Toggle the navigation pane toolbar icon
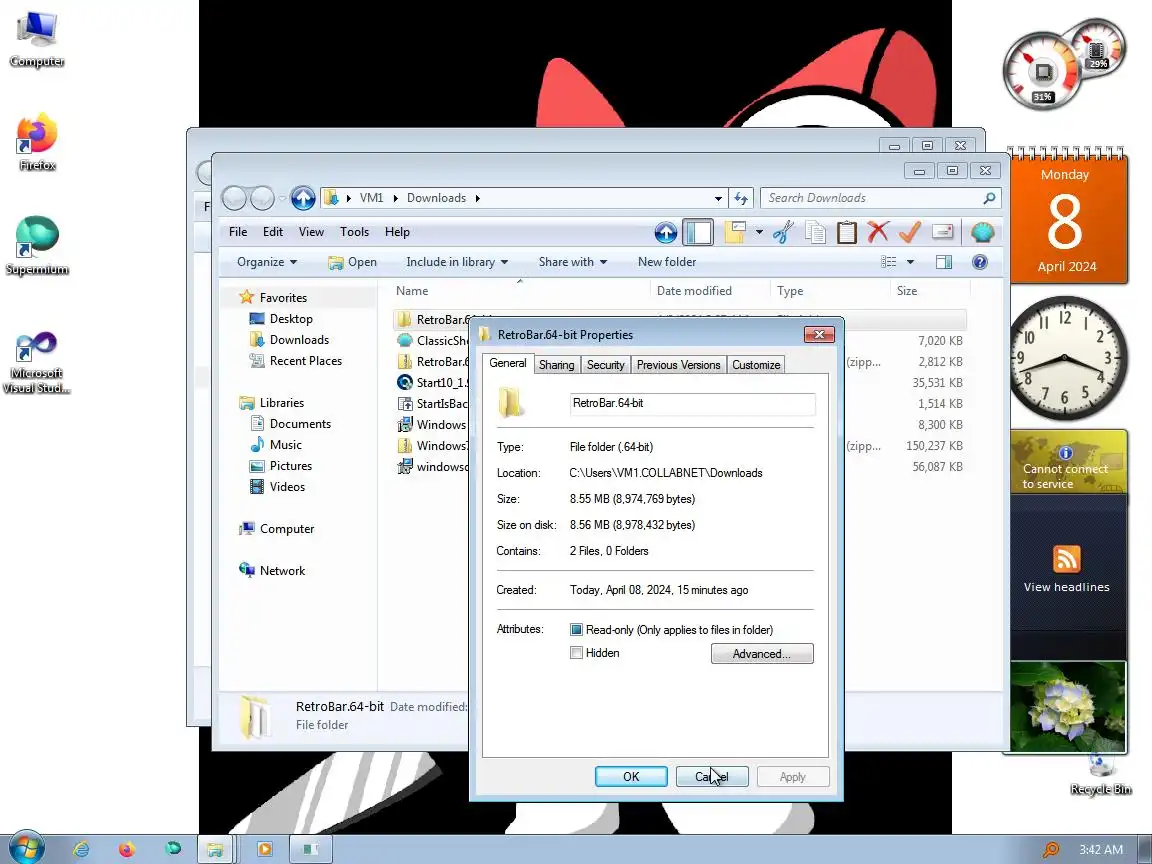The height and width of the screenshot is (864, 1152). (698, 232)
